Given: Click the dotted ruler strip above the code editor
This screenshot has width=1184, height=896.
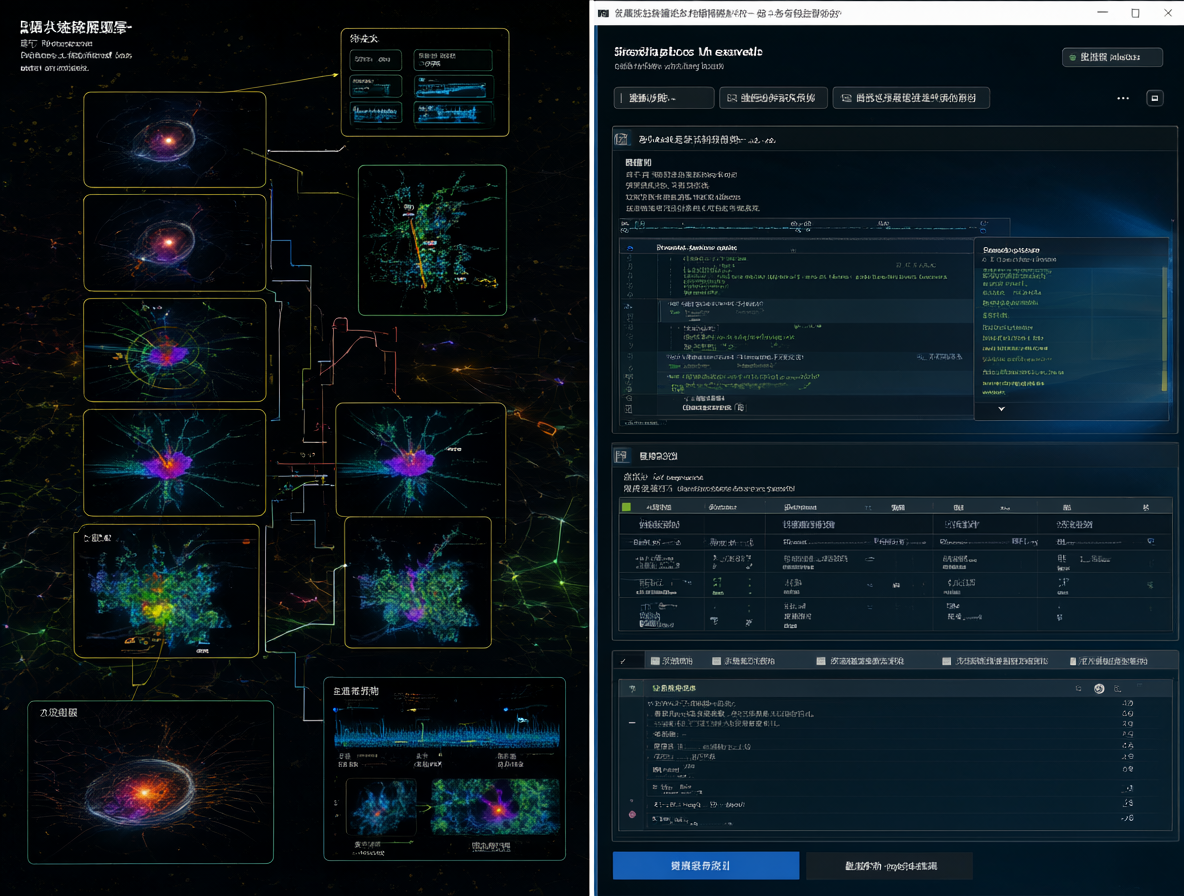Looking at the screenshot, I should (814, 225).
